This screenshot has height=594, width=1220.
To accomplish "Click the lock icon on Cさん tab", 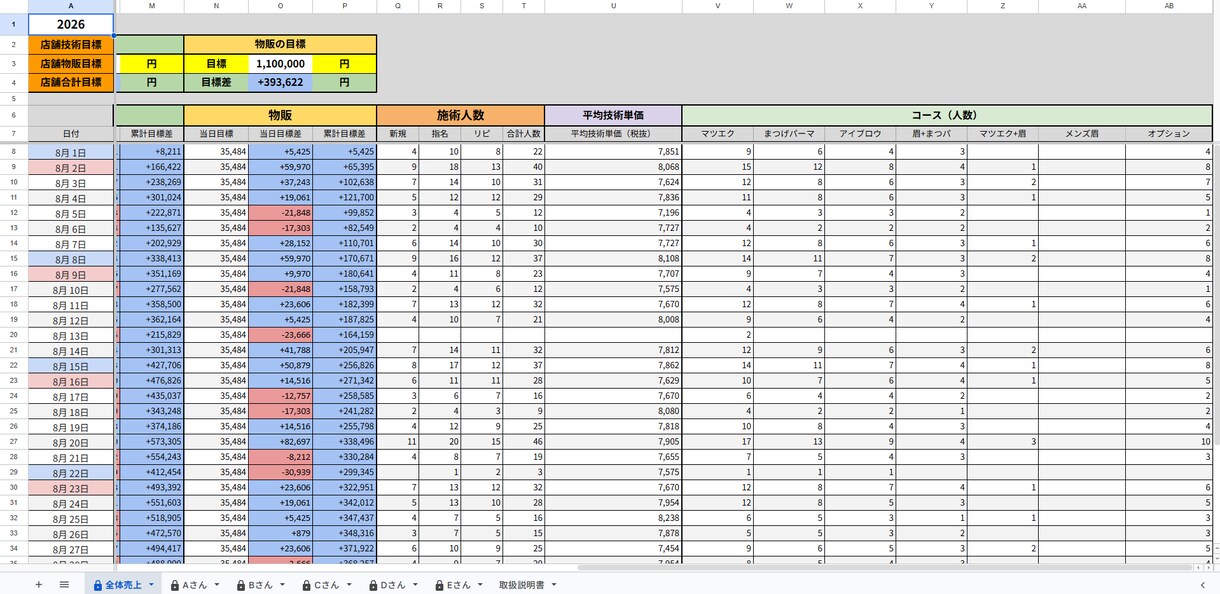I will 307,585.
